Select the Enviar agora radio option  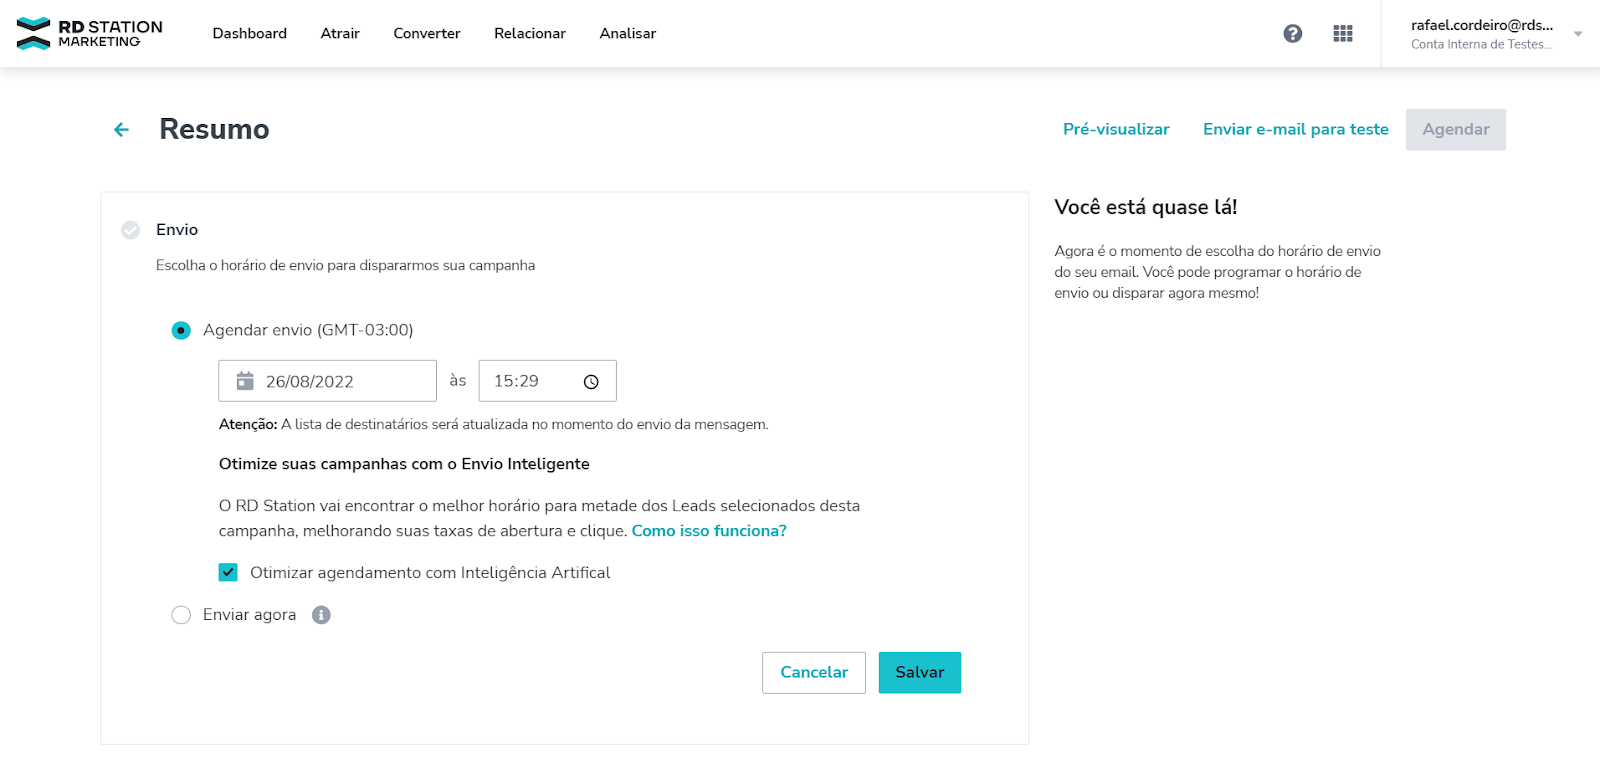tap(181, 615)
